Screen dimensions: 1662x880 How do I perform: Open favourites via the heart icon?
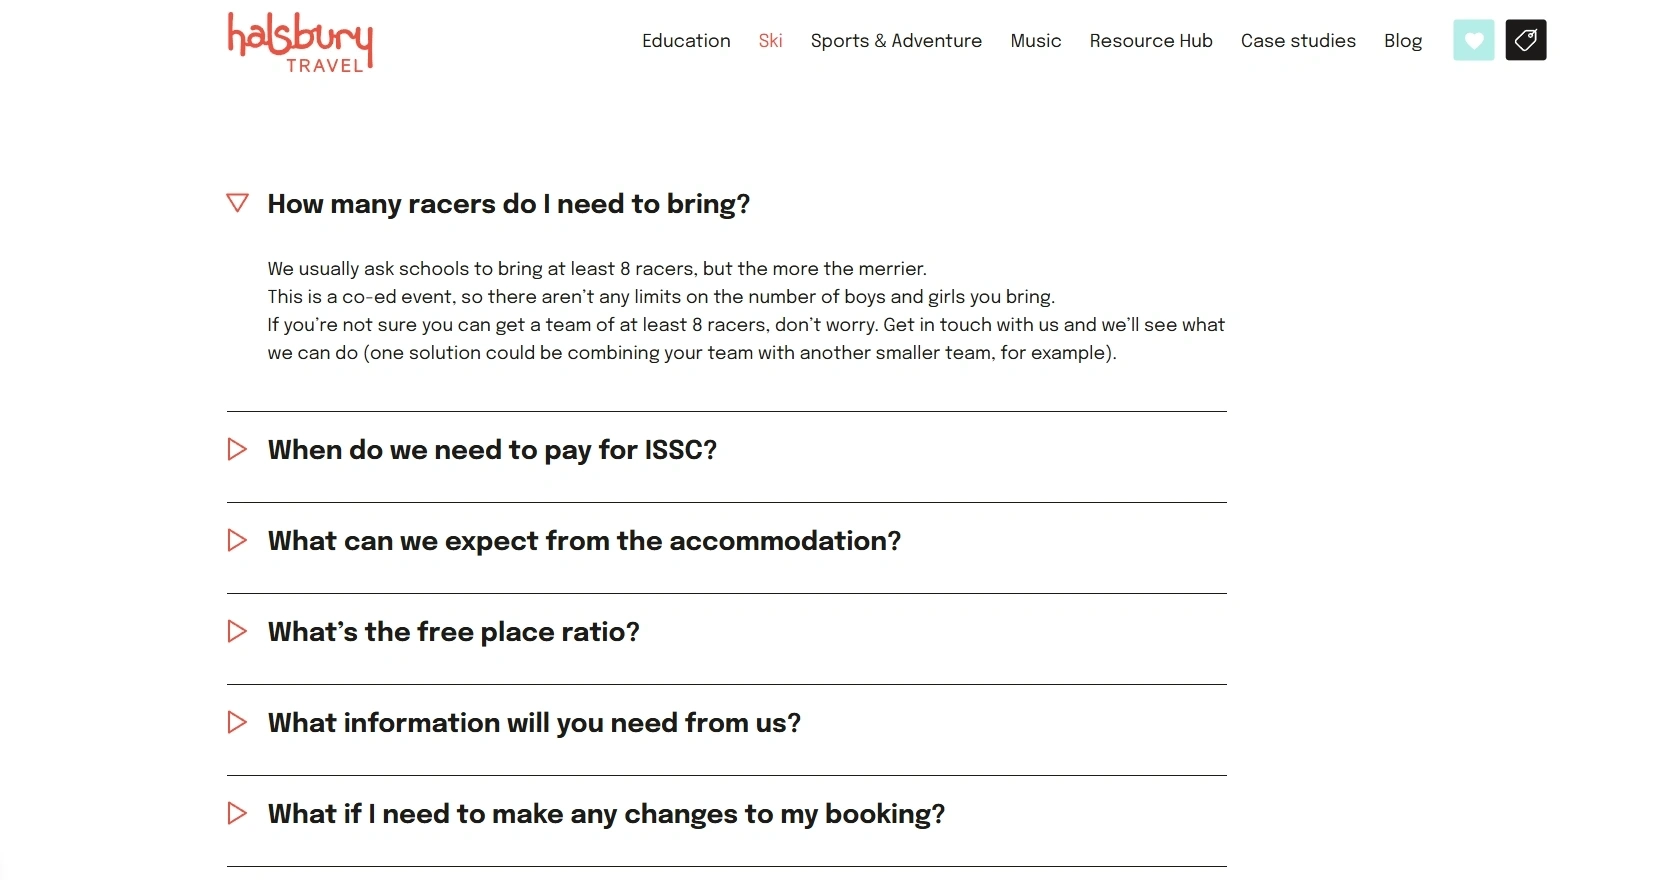[x=1473, y=40]
